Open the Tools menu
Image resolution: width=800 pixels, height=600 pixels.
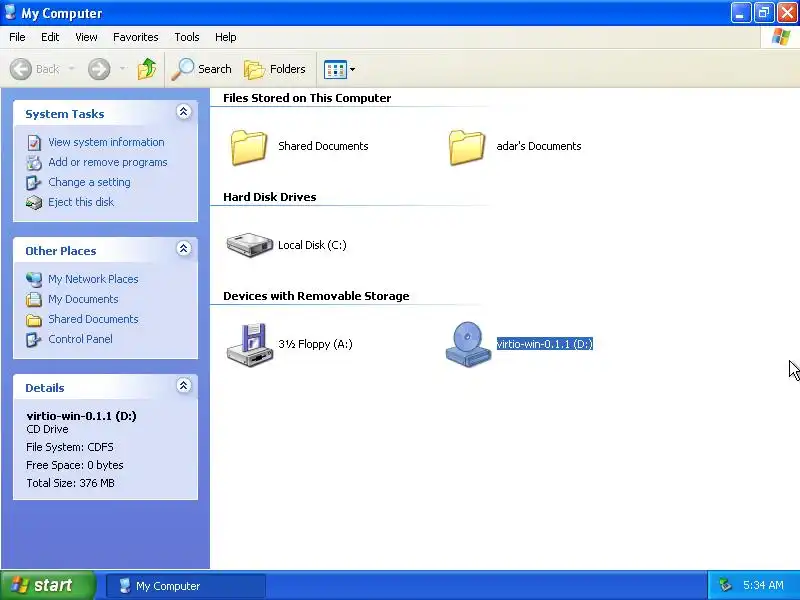[x=187, y=37]
